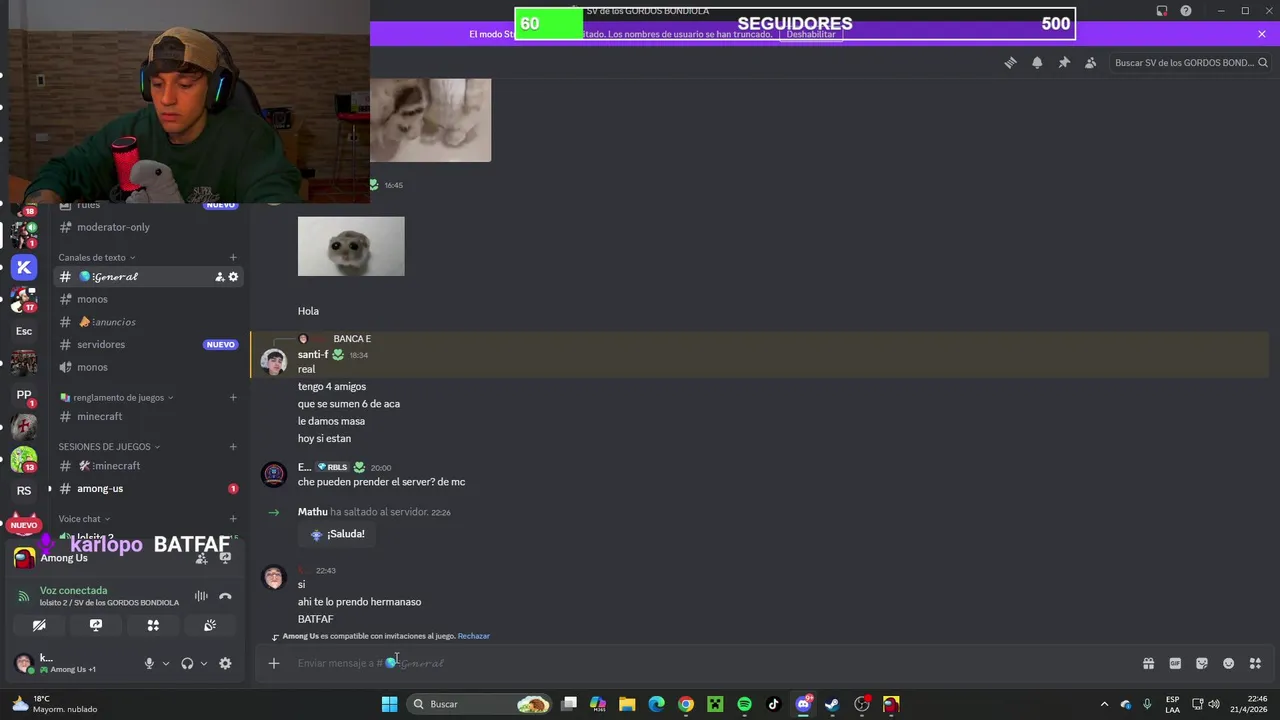The image size is (1280, 720).
Task: Open the emoji picker
Action: (x=1229, y=663)
